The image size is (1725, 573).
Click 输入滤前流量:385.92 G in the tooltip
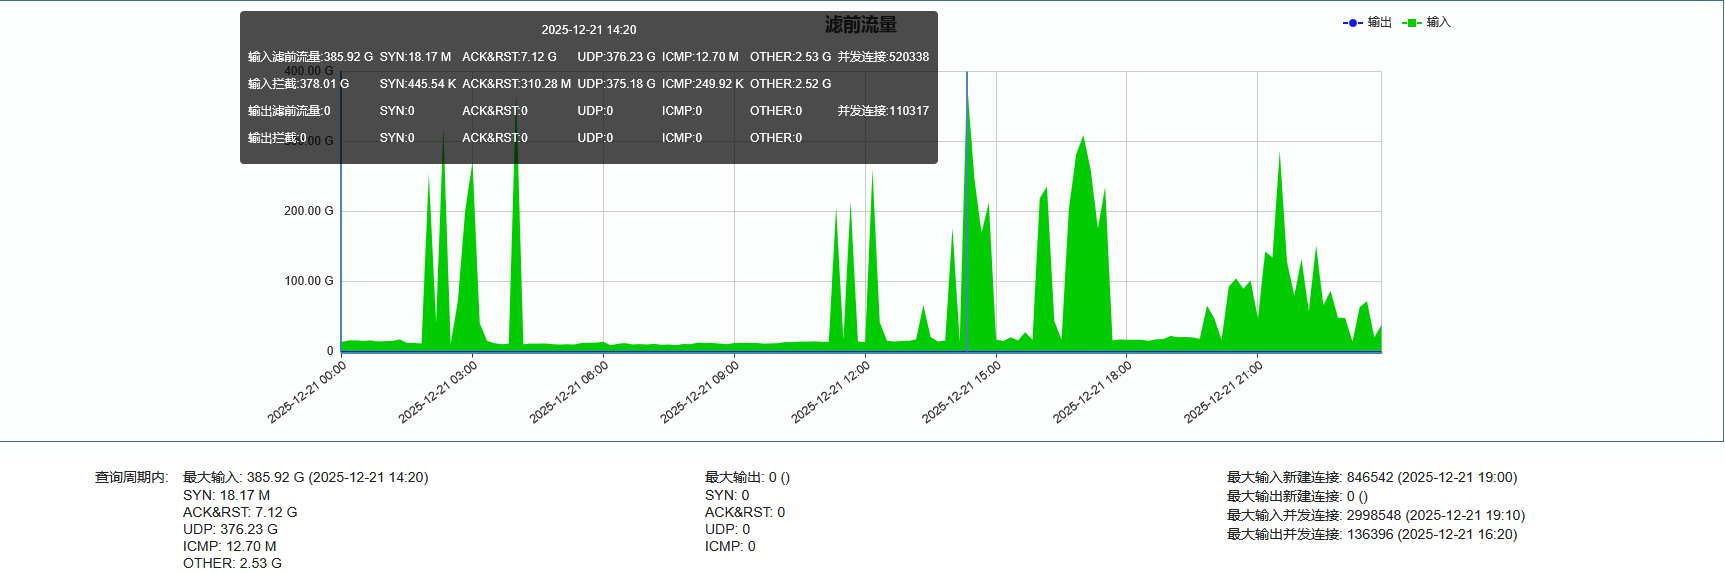click(x=310, y=57)
